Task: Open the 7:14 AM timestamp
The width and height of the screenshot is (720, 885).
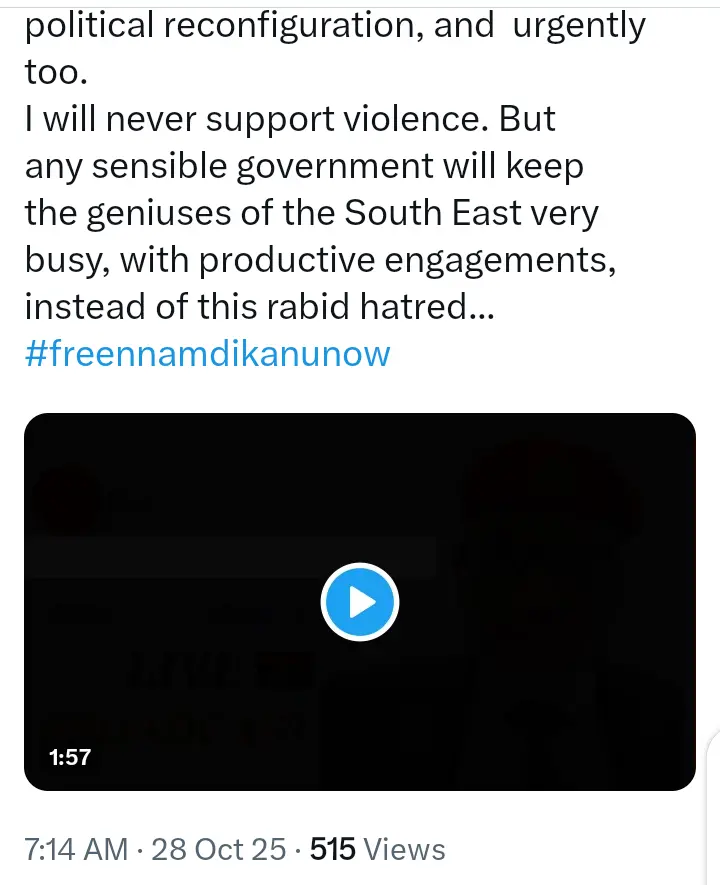Action: click(76, 850)
